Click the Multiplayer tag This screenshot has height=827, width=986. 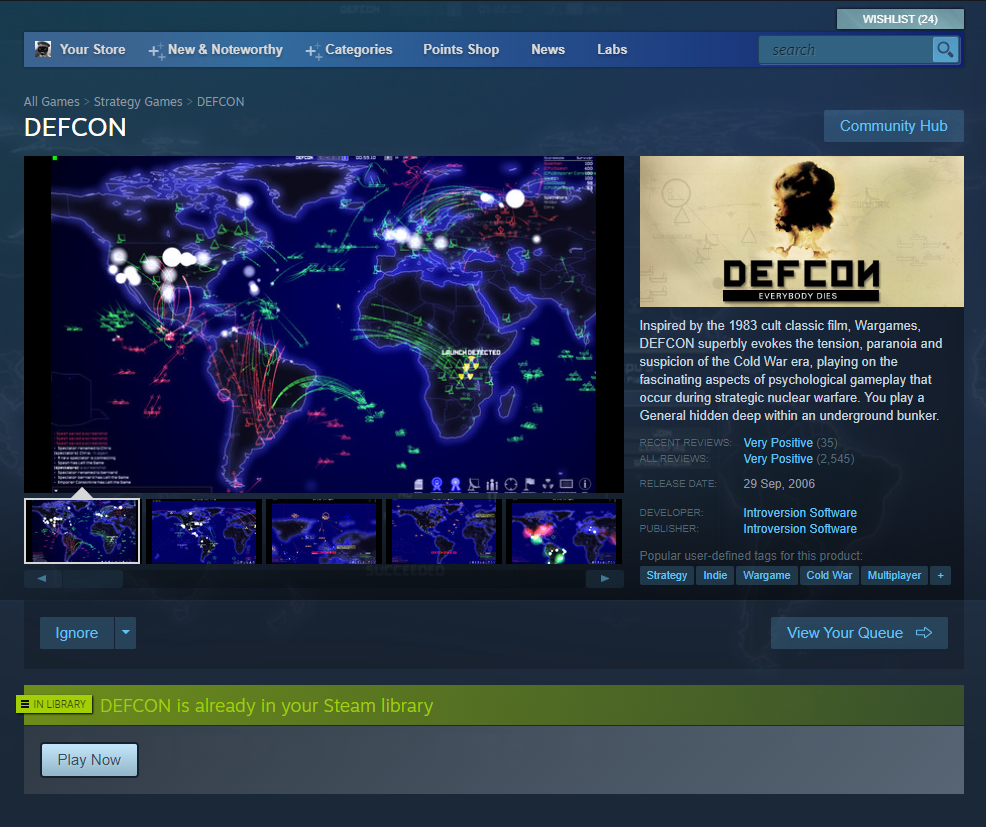point(894,575)
